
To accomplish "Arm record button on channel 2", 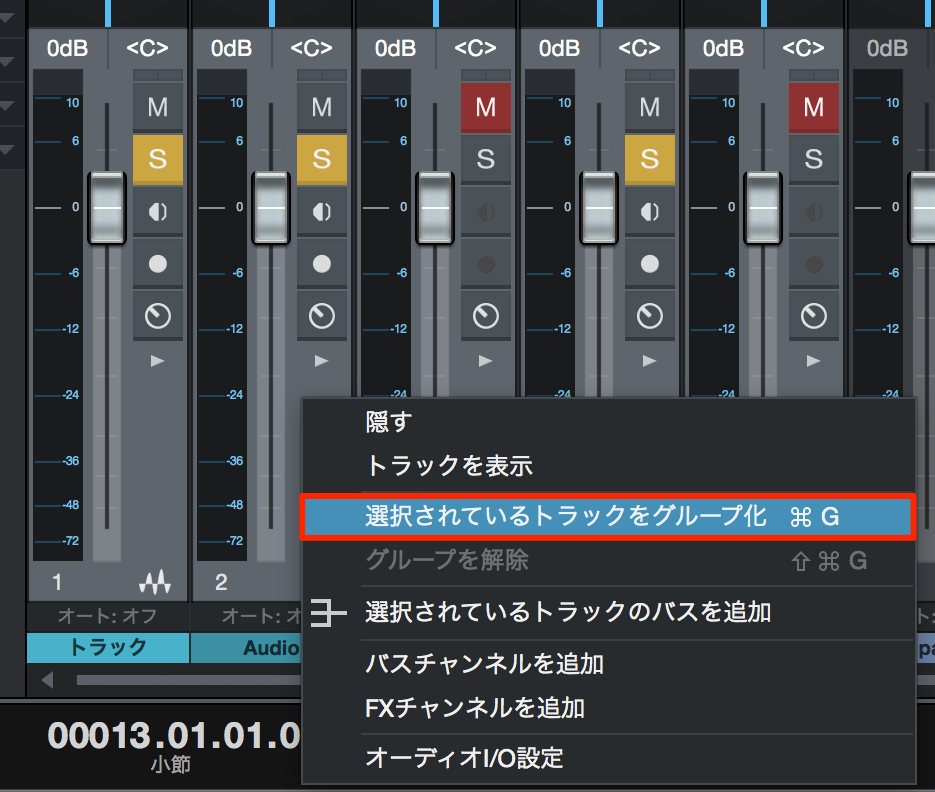I will [x=321, y=264].
